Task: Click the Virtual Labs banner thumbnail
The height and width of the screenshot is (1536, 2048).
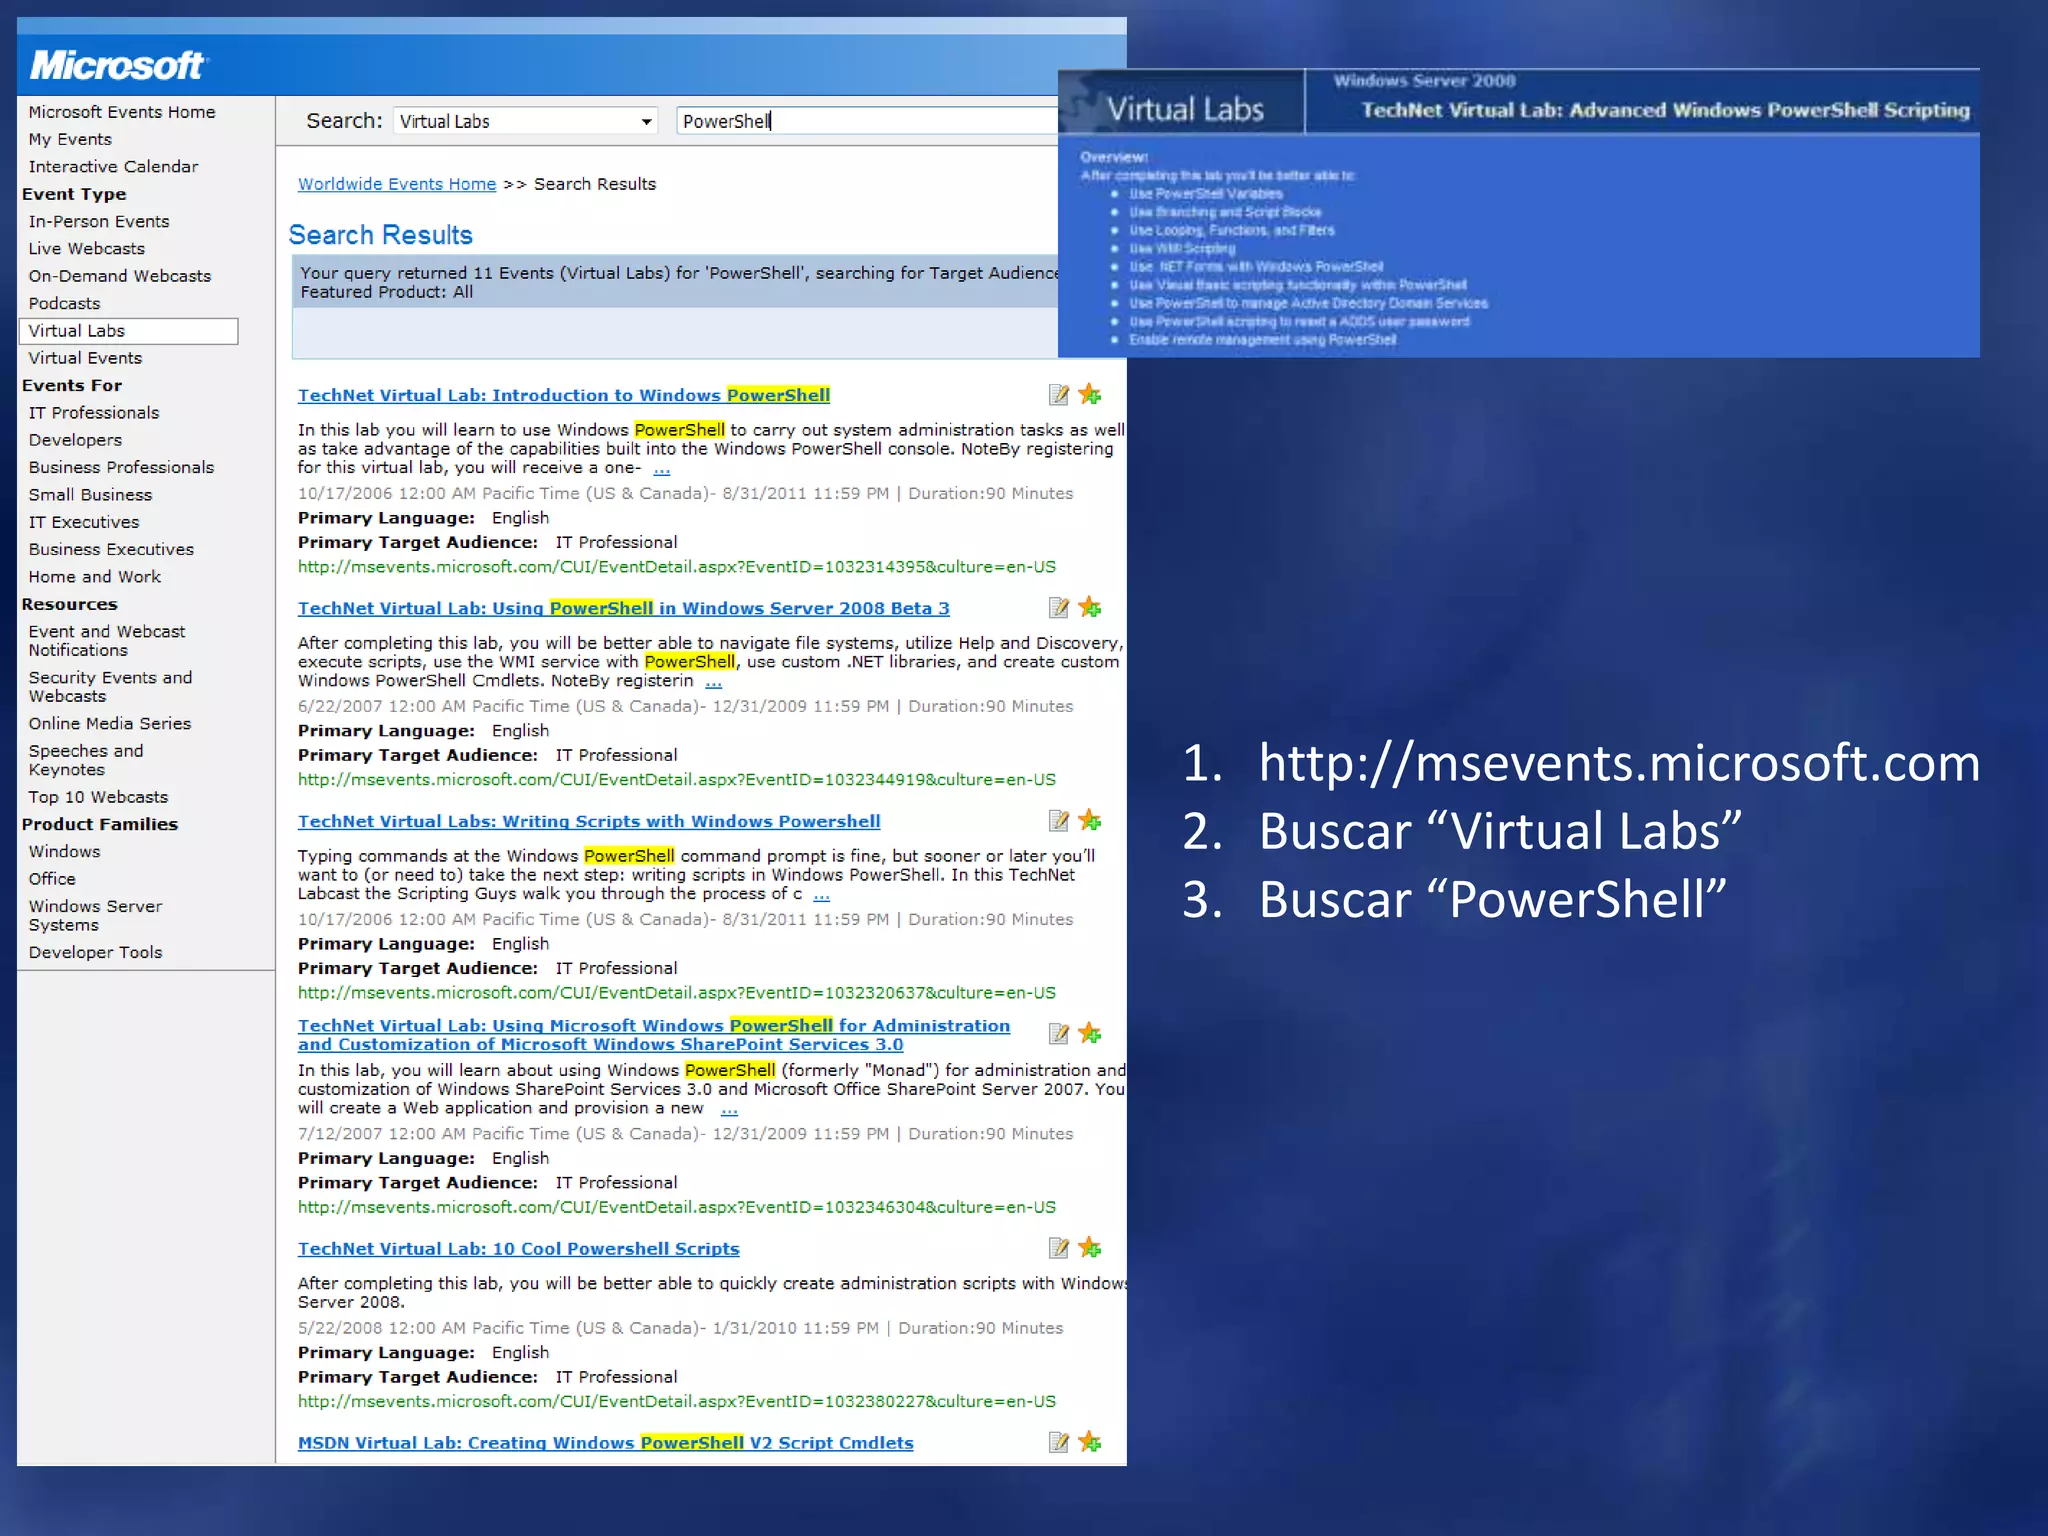Action: tap(1519, 213)
